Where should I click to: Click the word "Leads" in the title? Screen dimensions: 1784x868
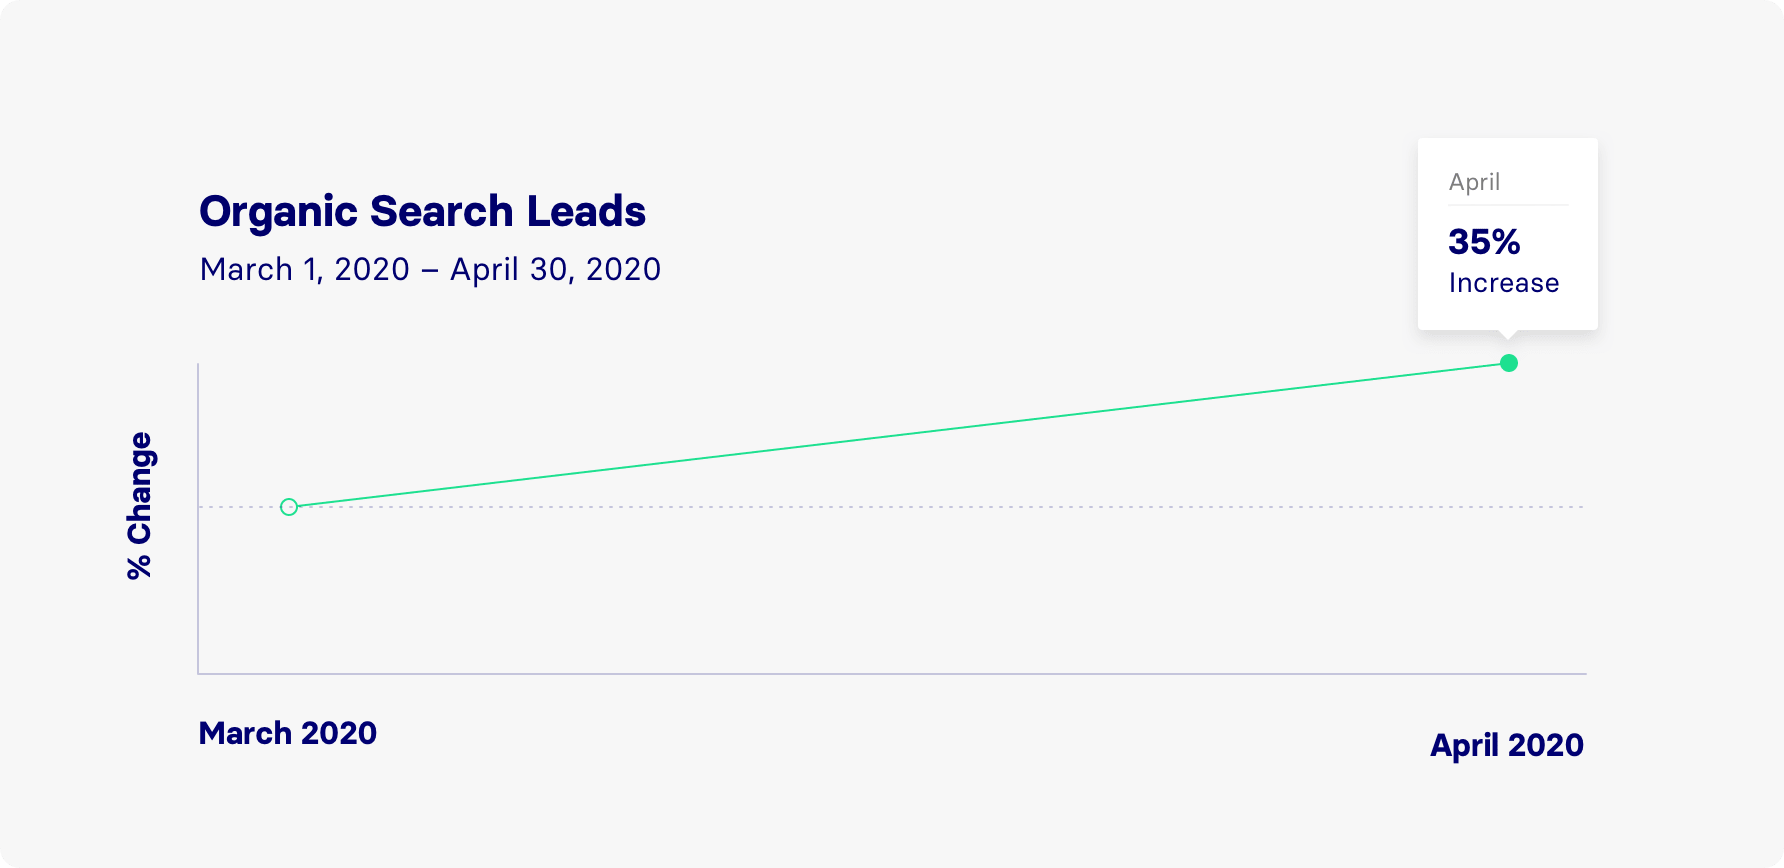(x=586, y=211)
